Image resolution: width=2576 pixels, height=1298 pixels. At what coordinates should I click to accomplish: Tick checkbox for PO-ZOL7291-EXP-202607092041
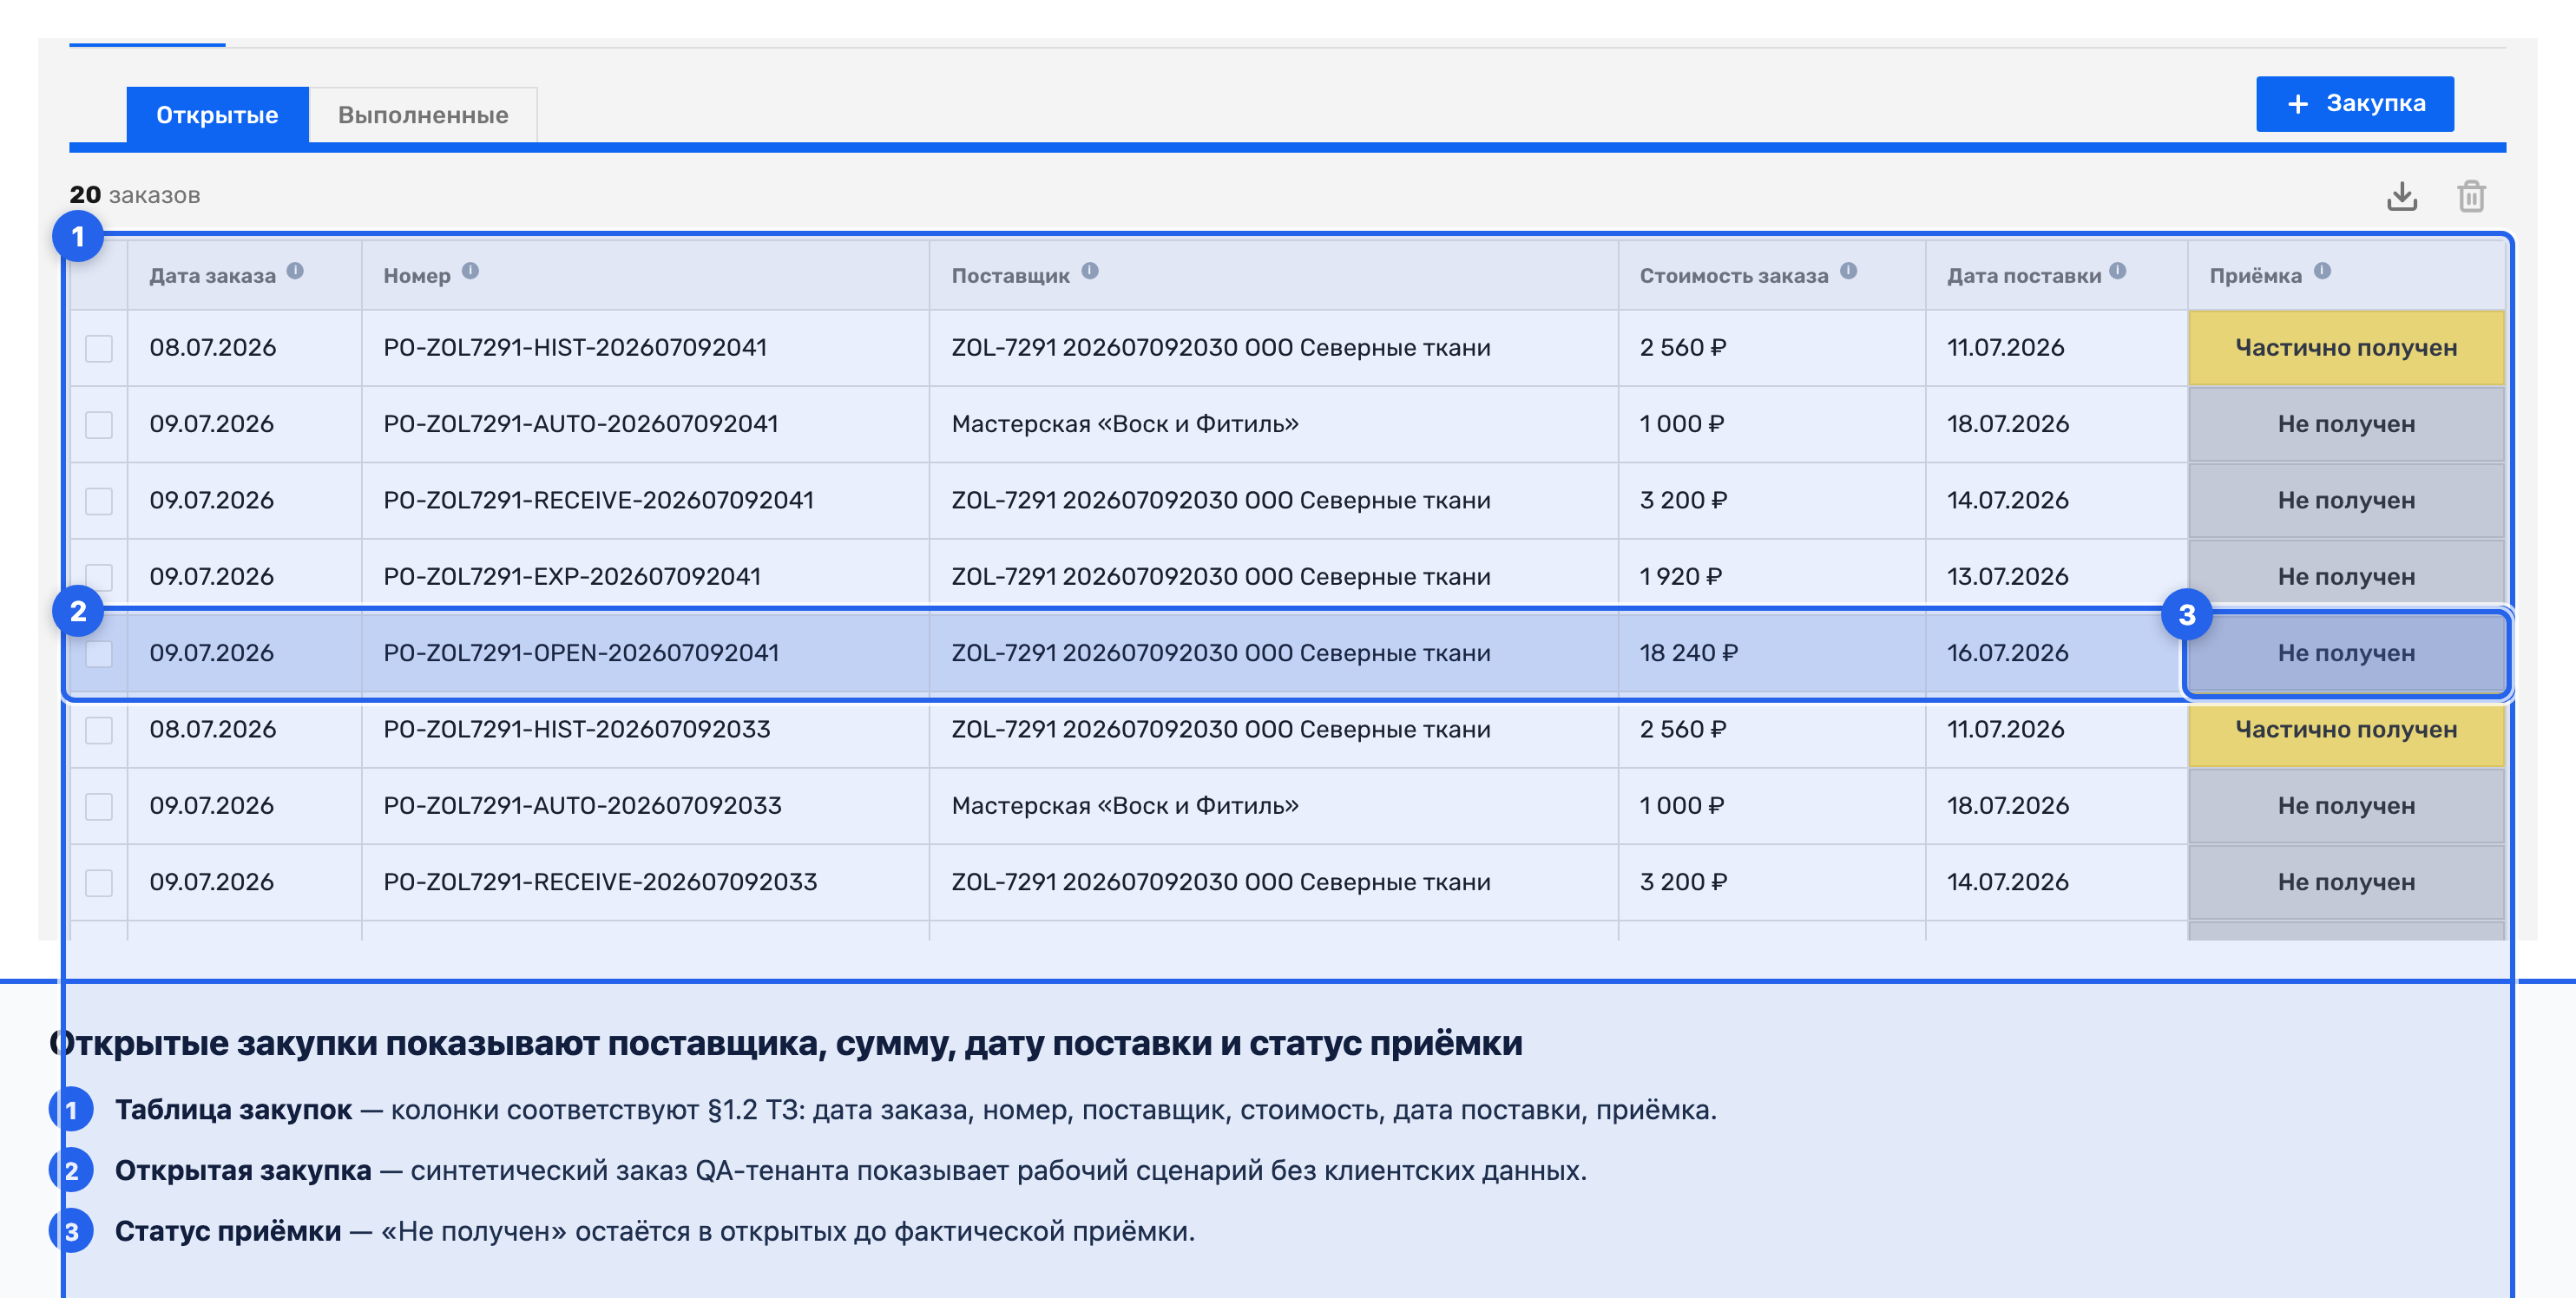coord(99,577)
